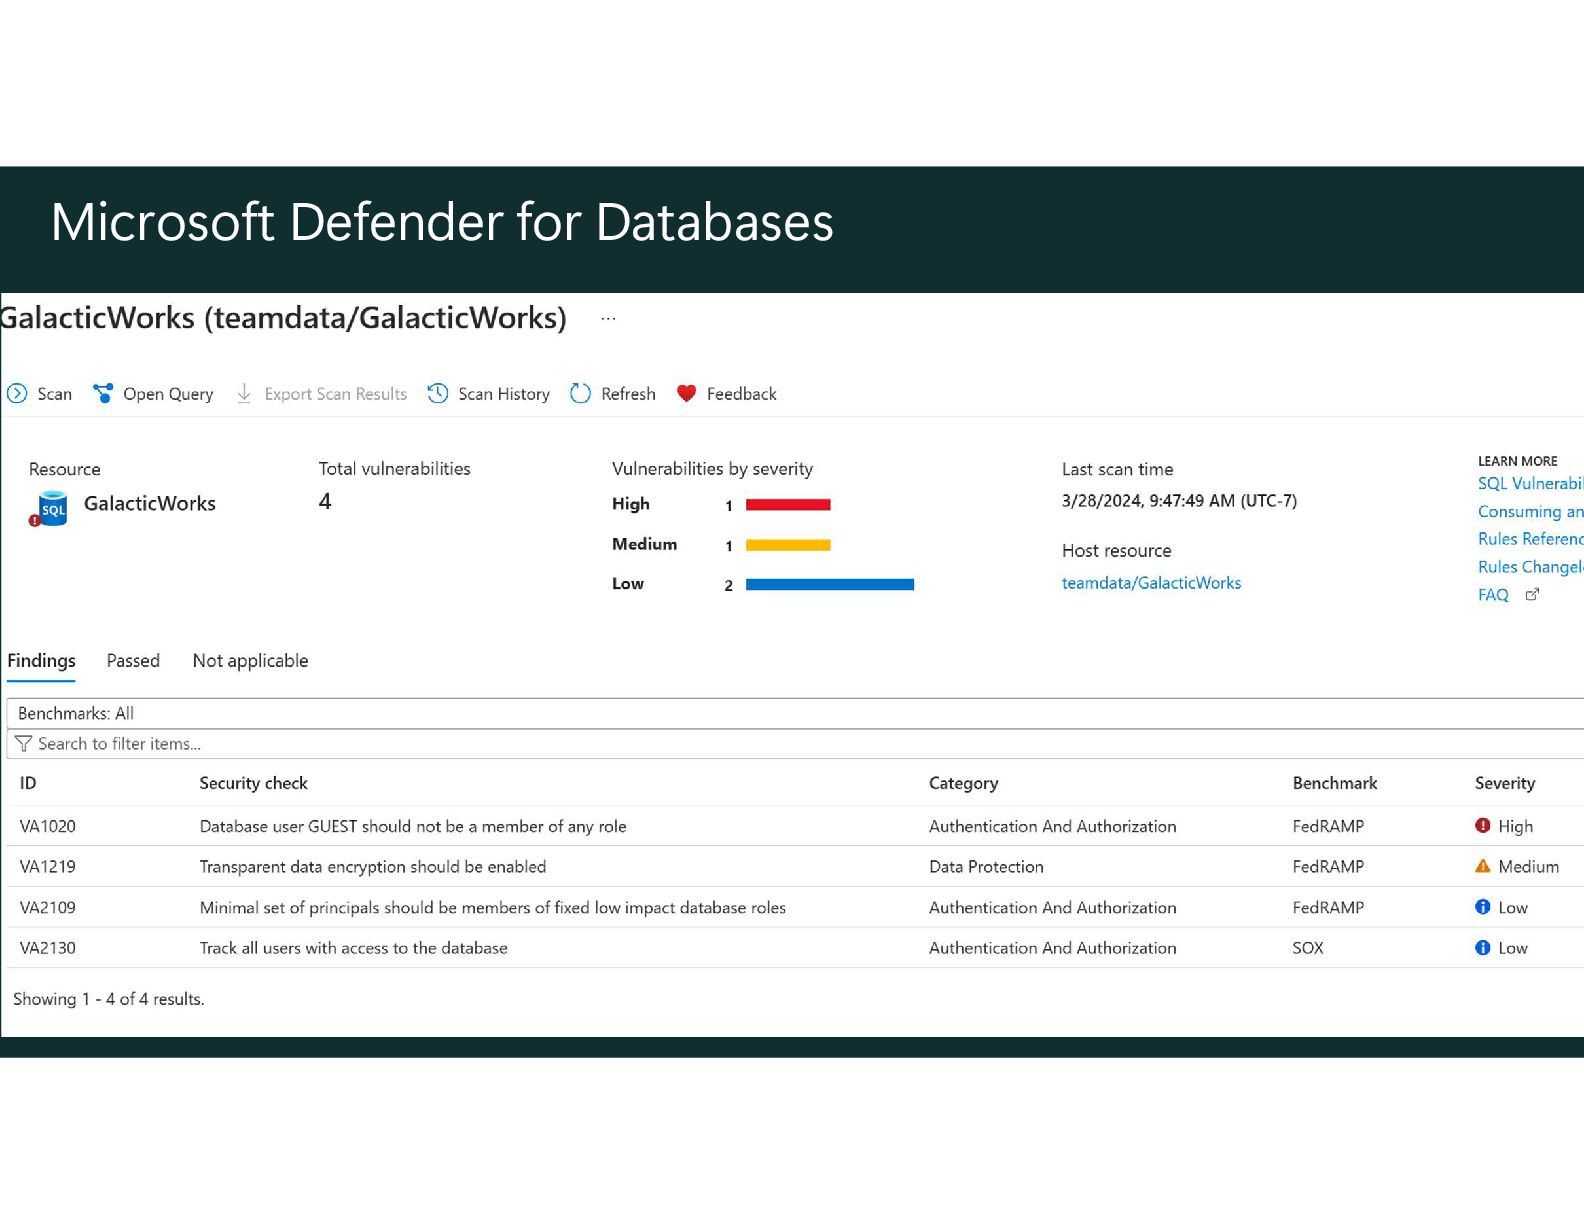Image resolution: width=1584 pixels, height=1224 pixels.
Task: Open the Benchmarks: All filter dropdown
Action: (x=795, y=714)
